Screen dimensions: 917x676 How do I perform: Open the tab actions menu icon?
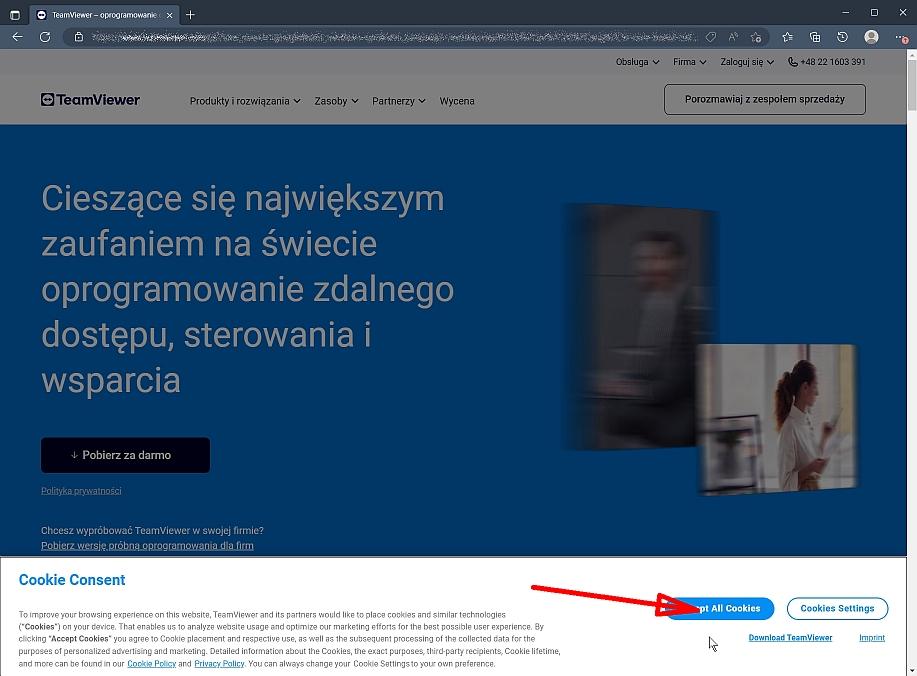coord(15,15)
